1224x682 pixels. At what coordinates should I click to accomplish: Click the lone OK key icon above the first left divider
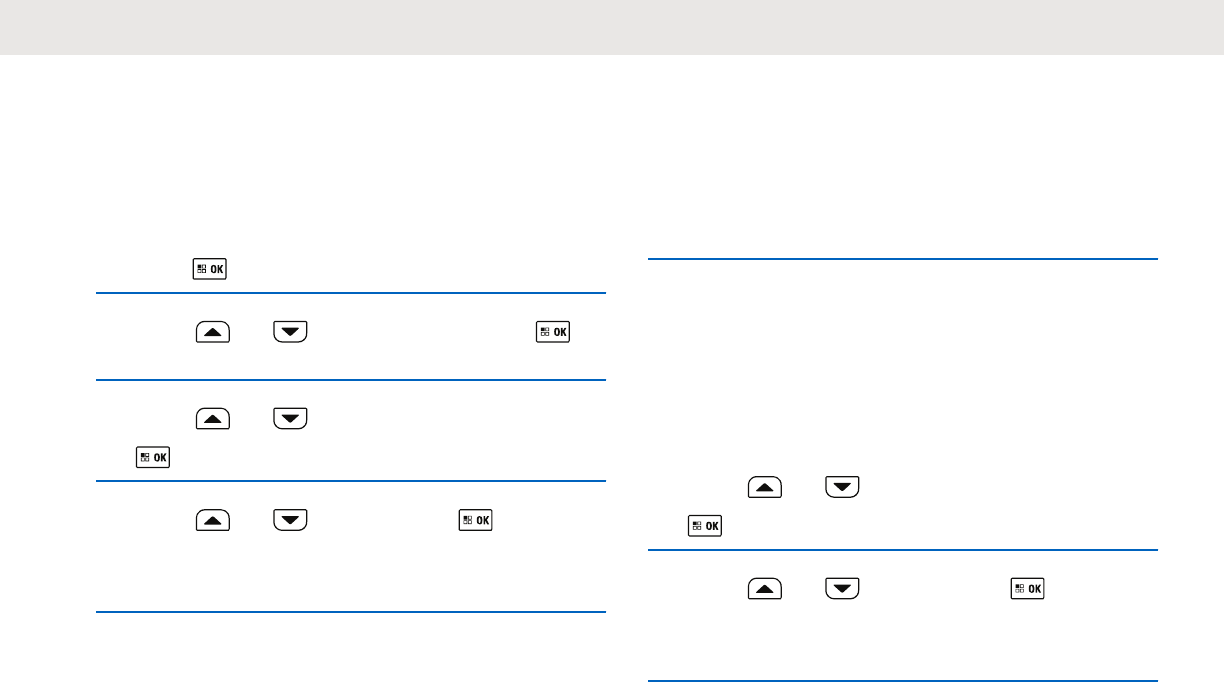(x=210, y=269)
